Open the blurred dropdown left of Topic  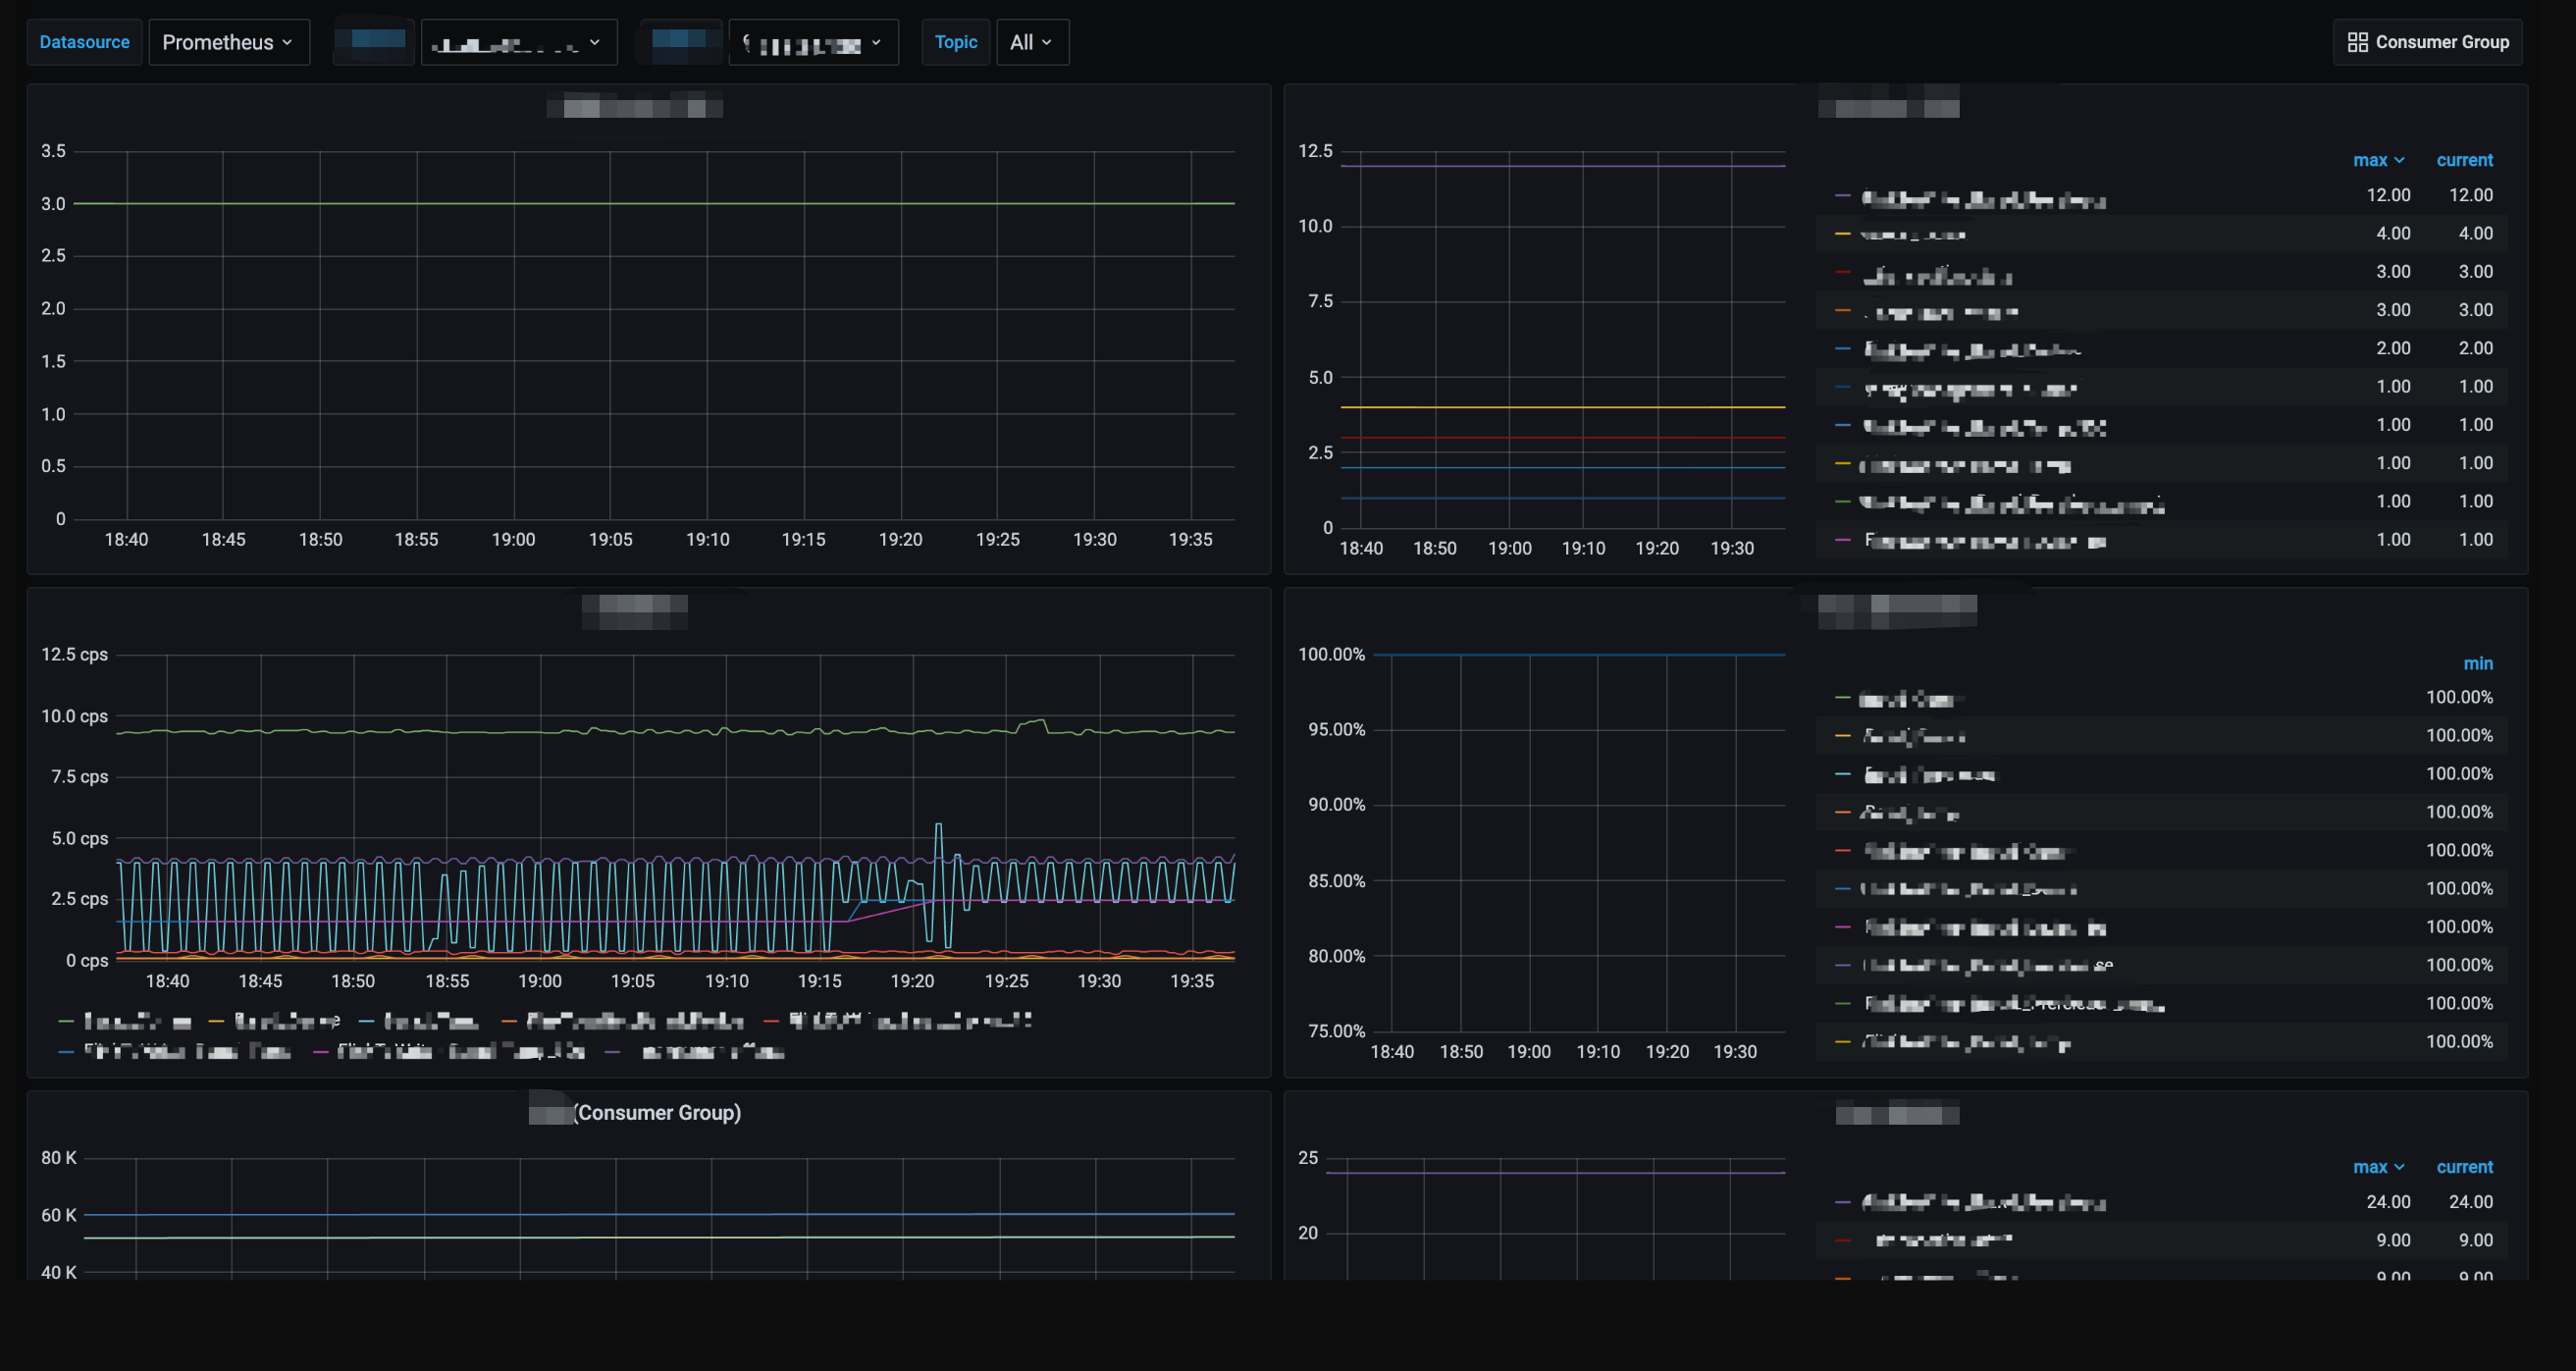tap(812, 43)
